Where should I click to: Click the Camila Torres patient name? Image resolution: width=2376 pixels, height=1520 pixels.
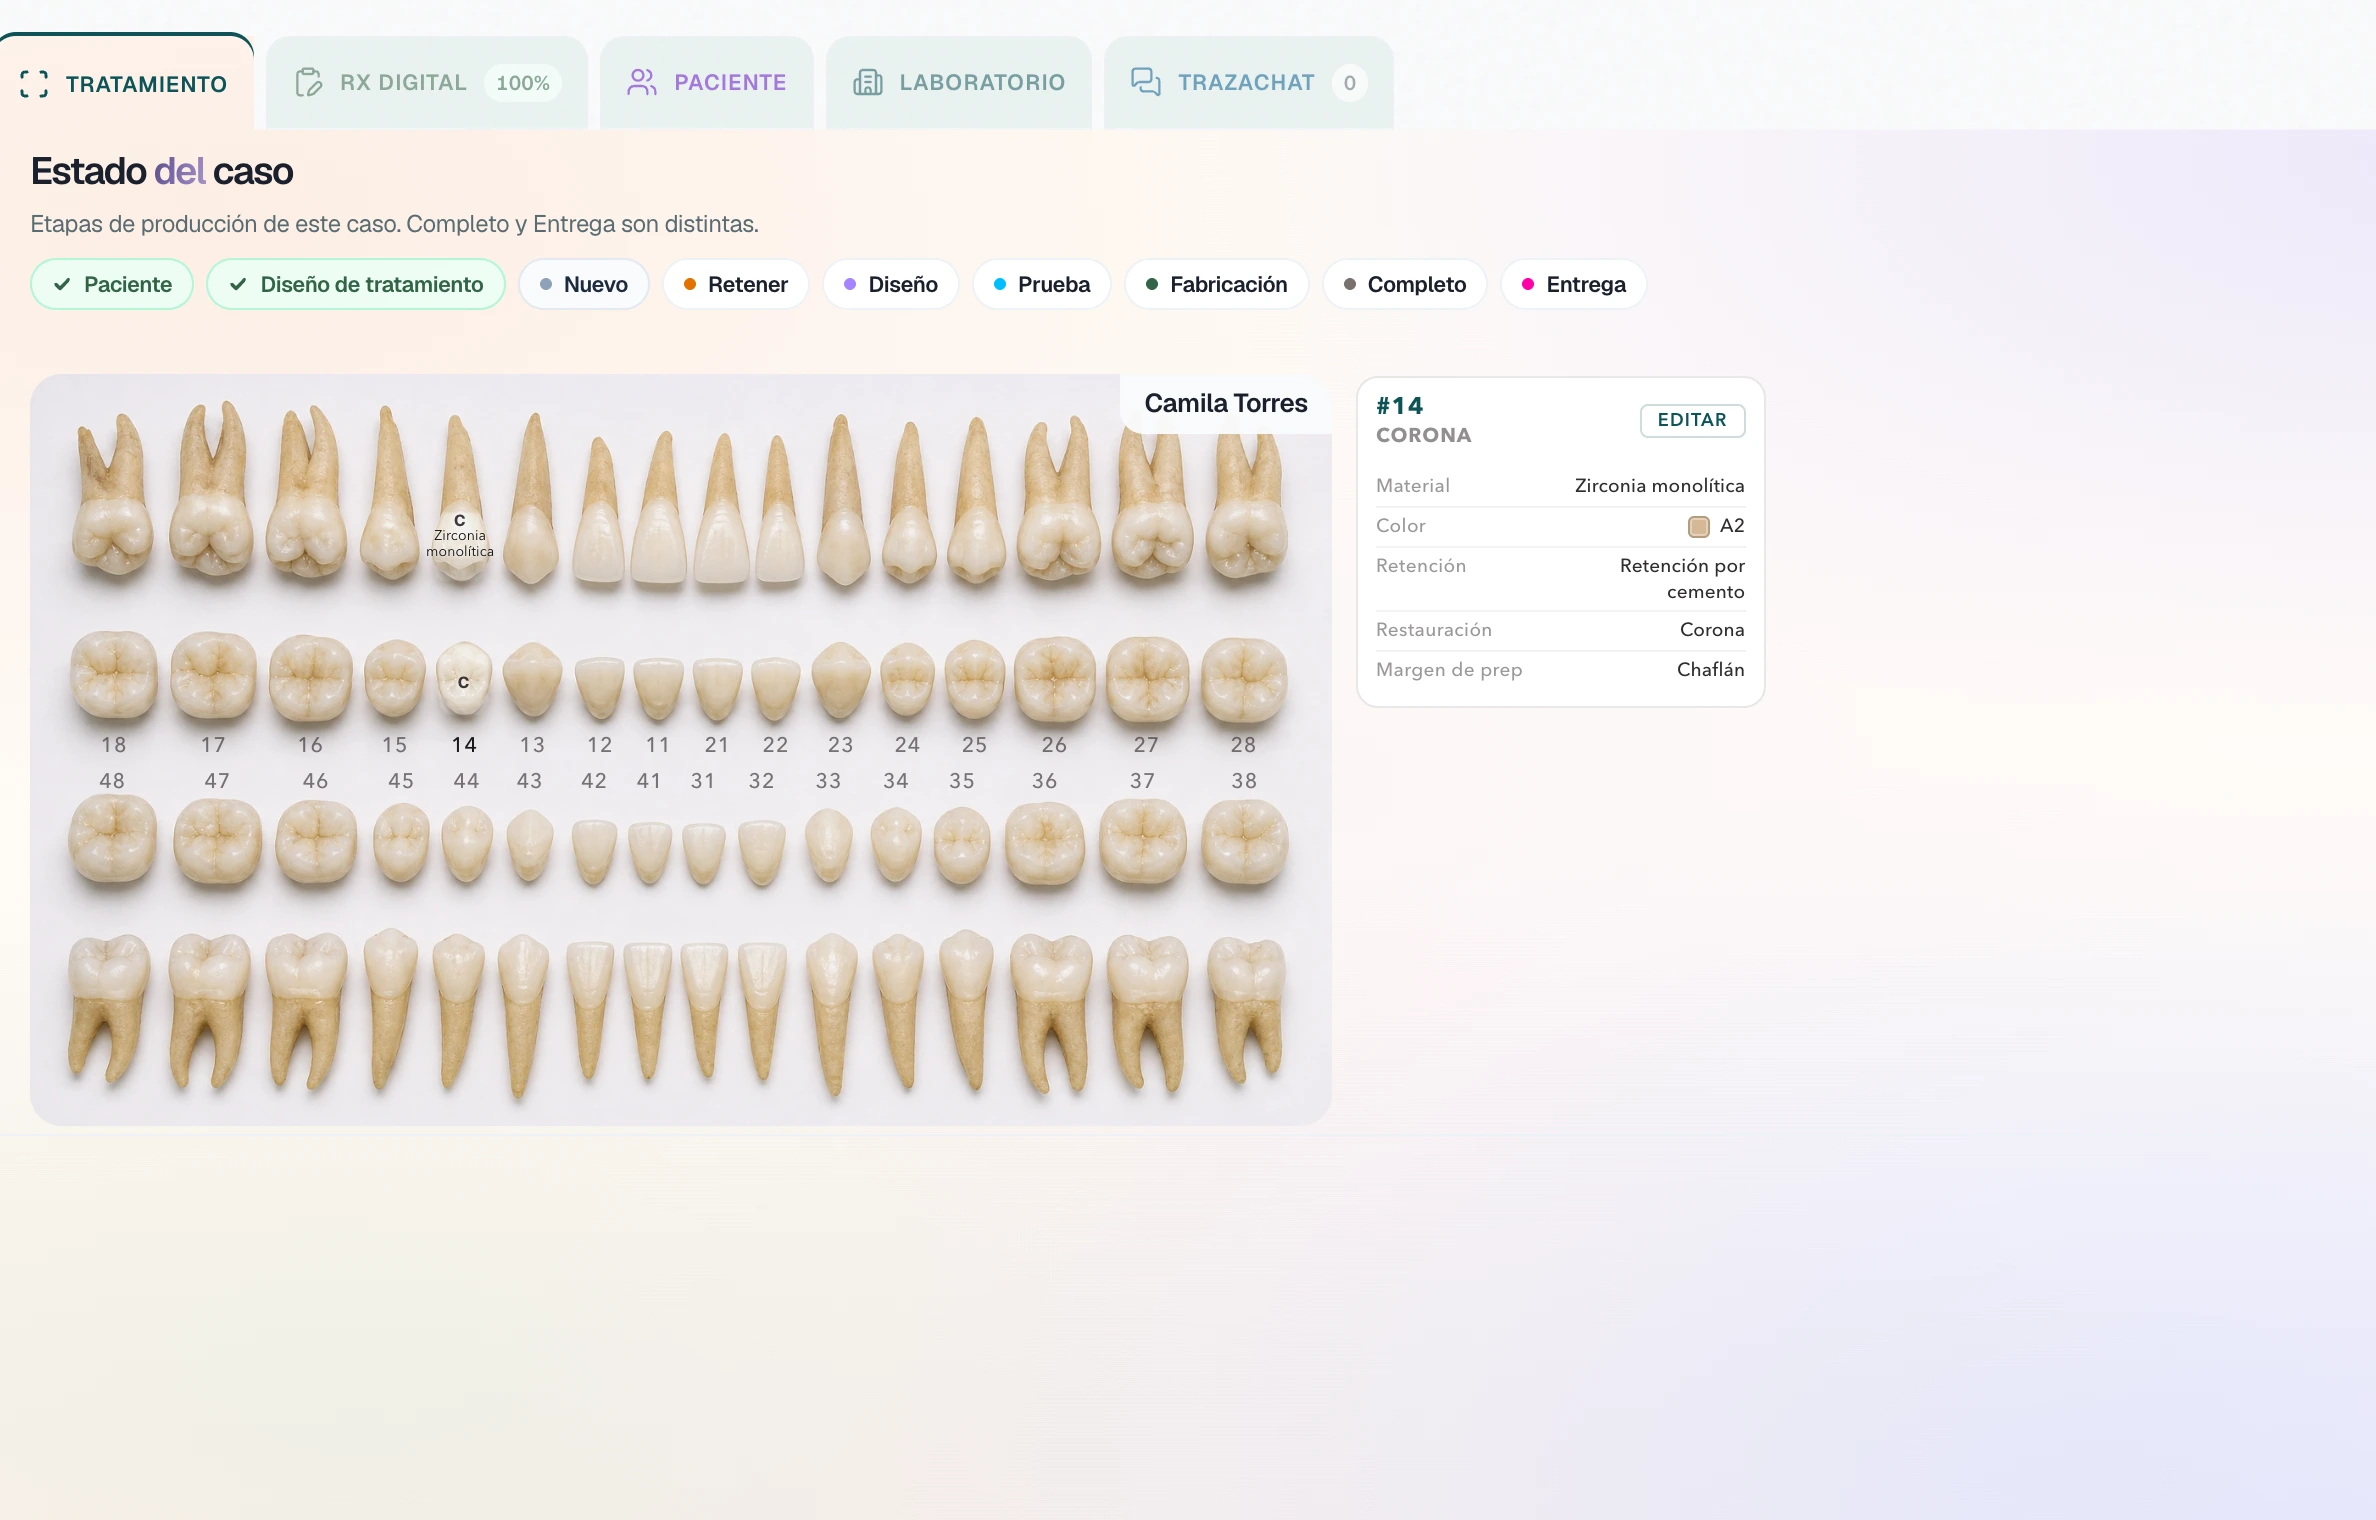pos(1226,403)
